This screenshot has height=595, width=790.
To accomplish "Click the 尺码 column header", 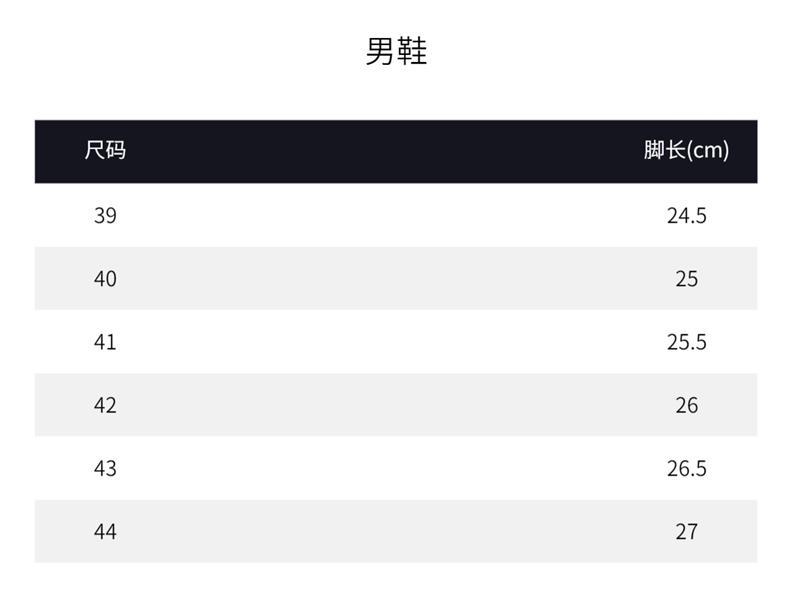I will [105, 151].
